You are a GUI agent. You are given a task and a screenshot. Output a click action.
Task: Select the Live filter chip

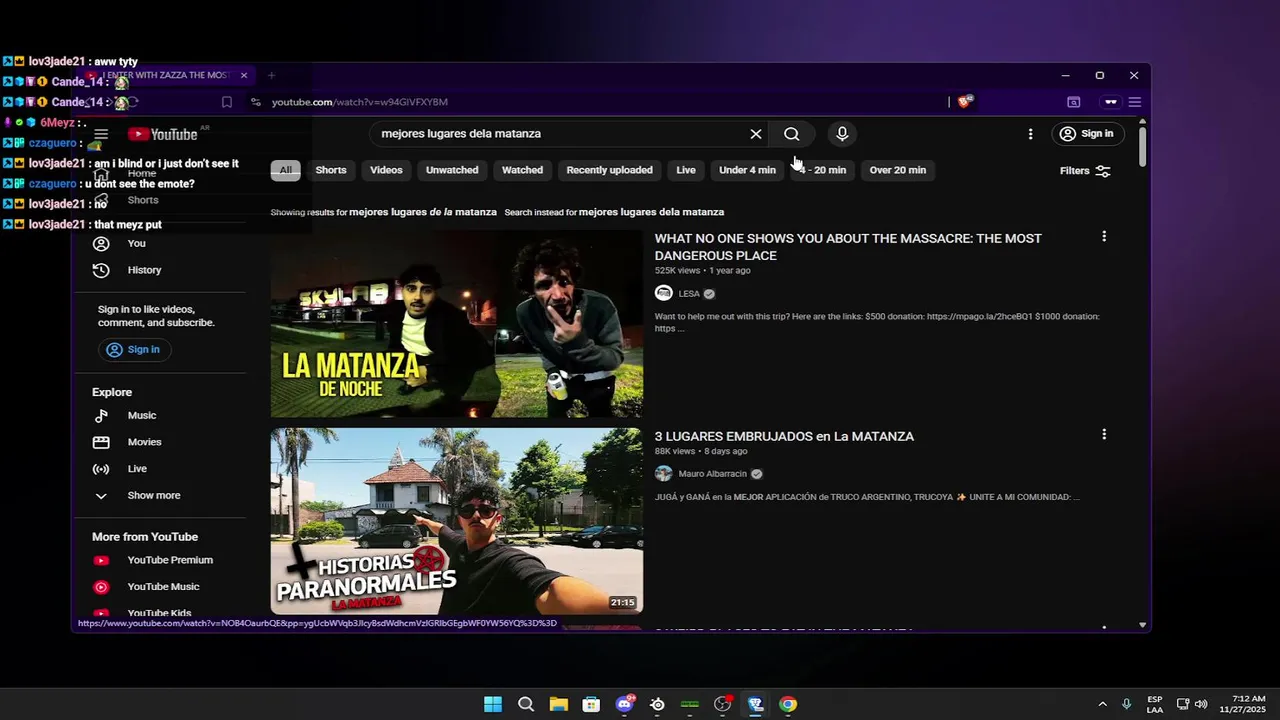click(686, 170)
